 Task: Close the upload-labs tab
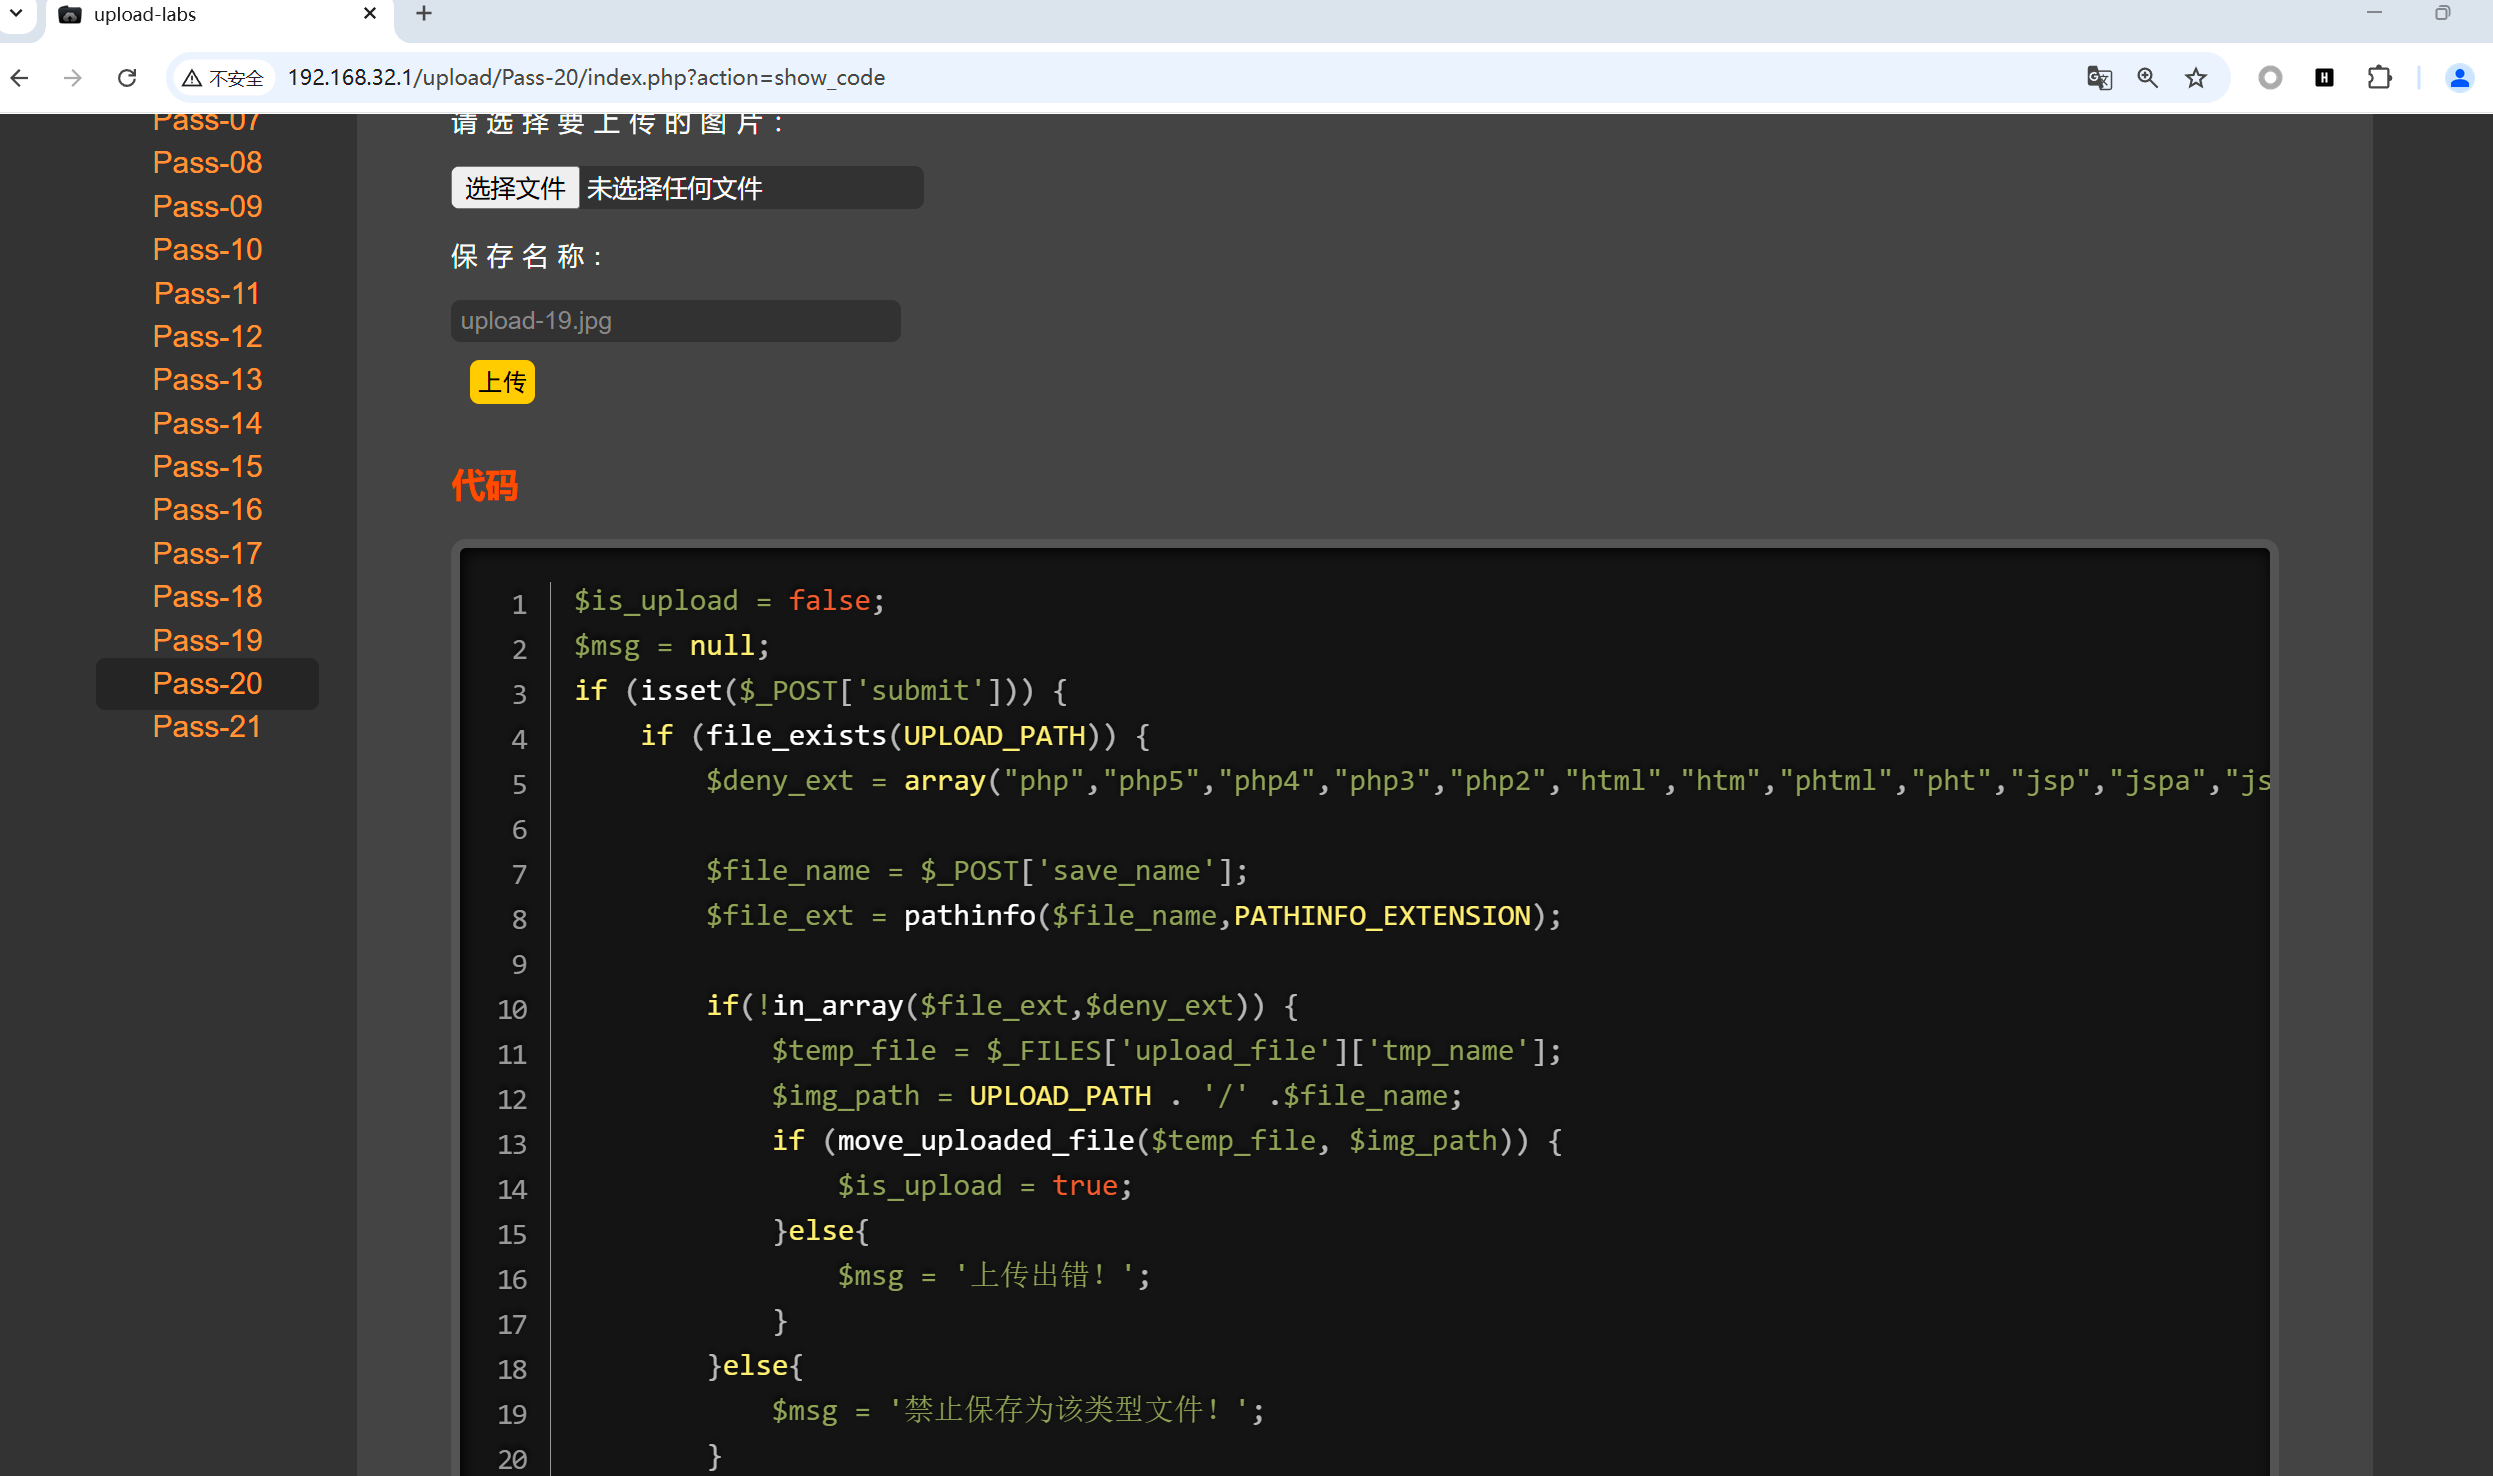tap(369, 14)
